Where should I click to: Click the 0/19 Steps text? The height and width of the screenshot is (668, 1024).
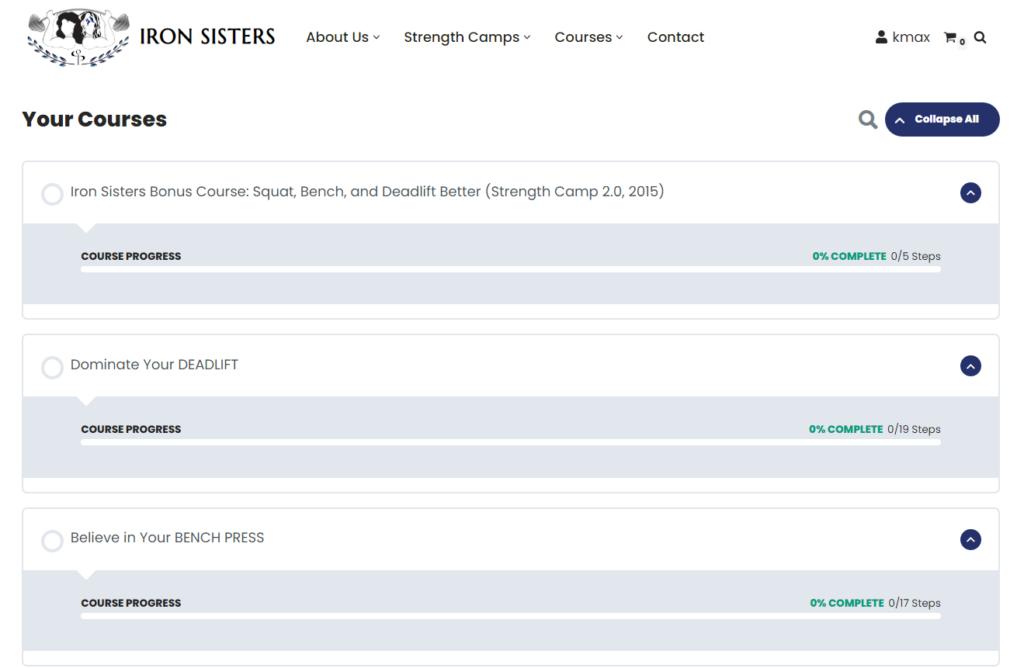pos(914,429)
